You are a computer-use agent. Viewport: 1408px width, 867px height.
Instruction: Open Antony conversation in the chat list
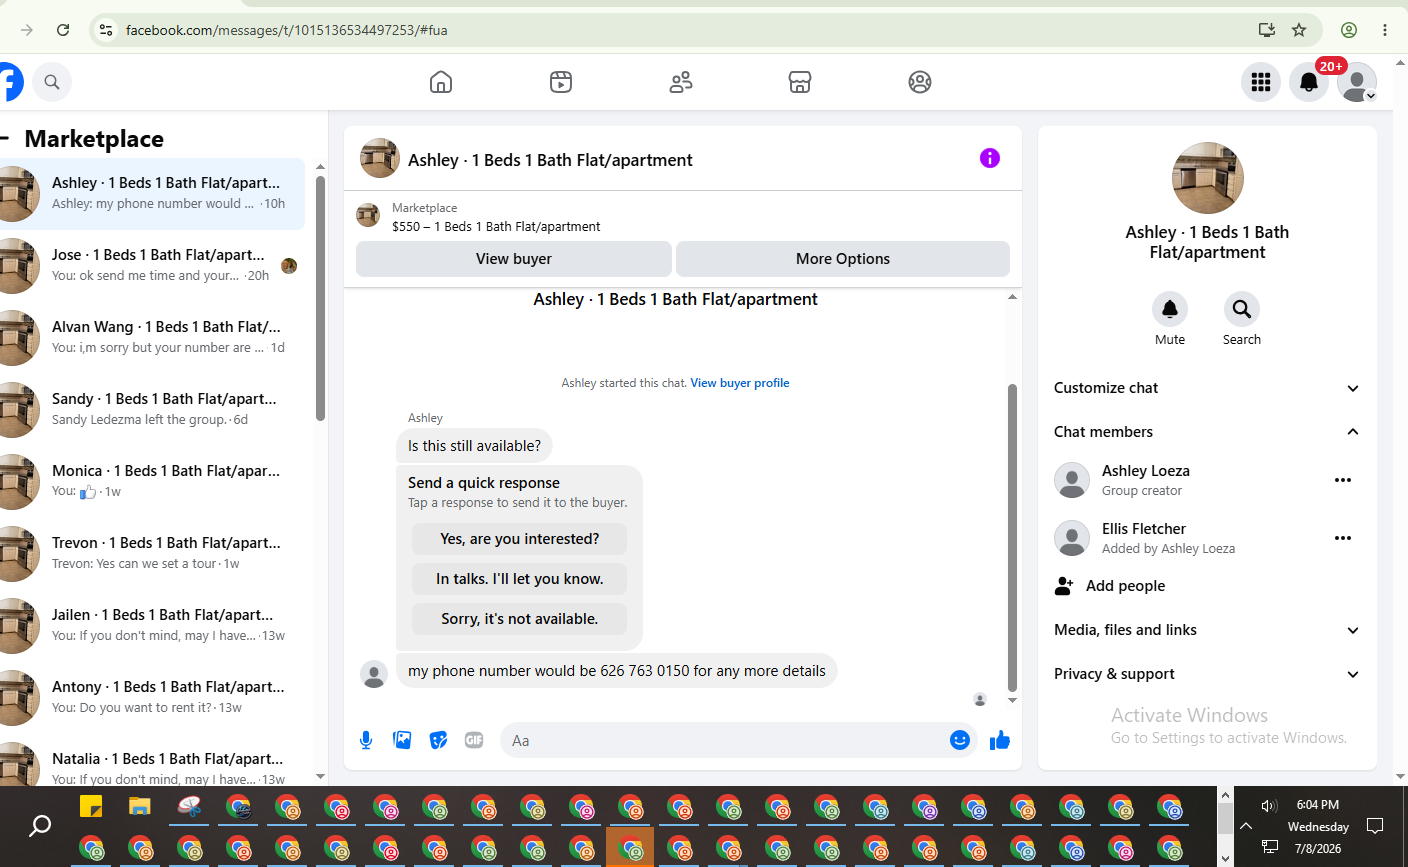tap(152, 697)
